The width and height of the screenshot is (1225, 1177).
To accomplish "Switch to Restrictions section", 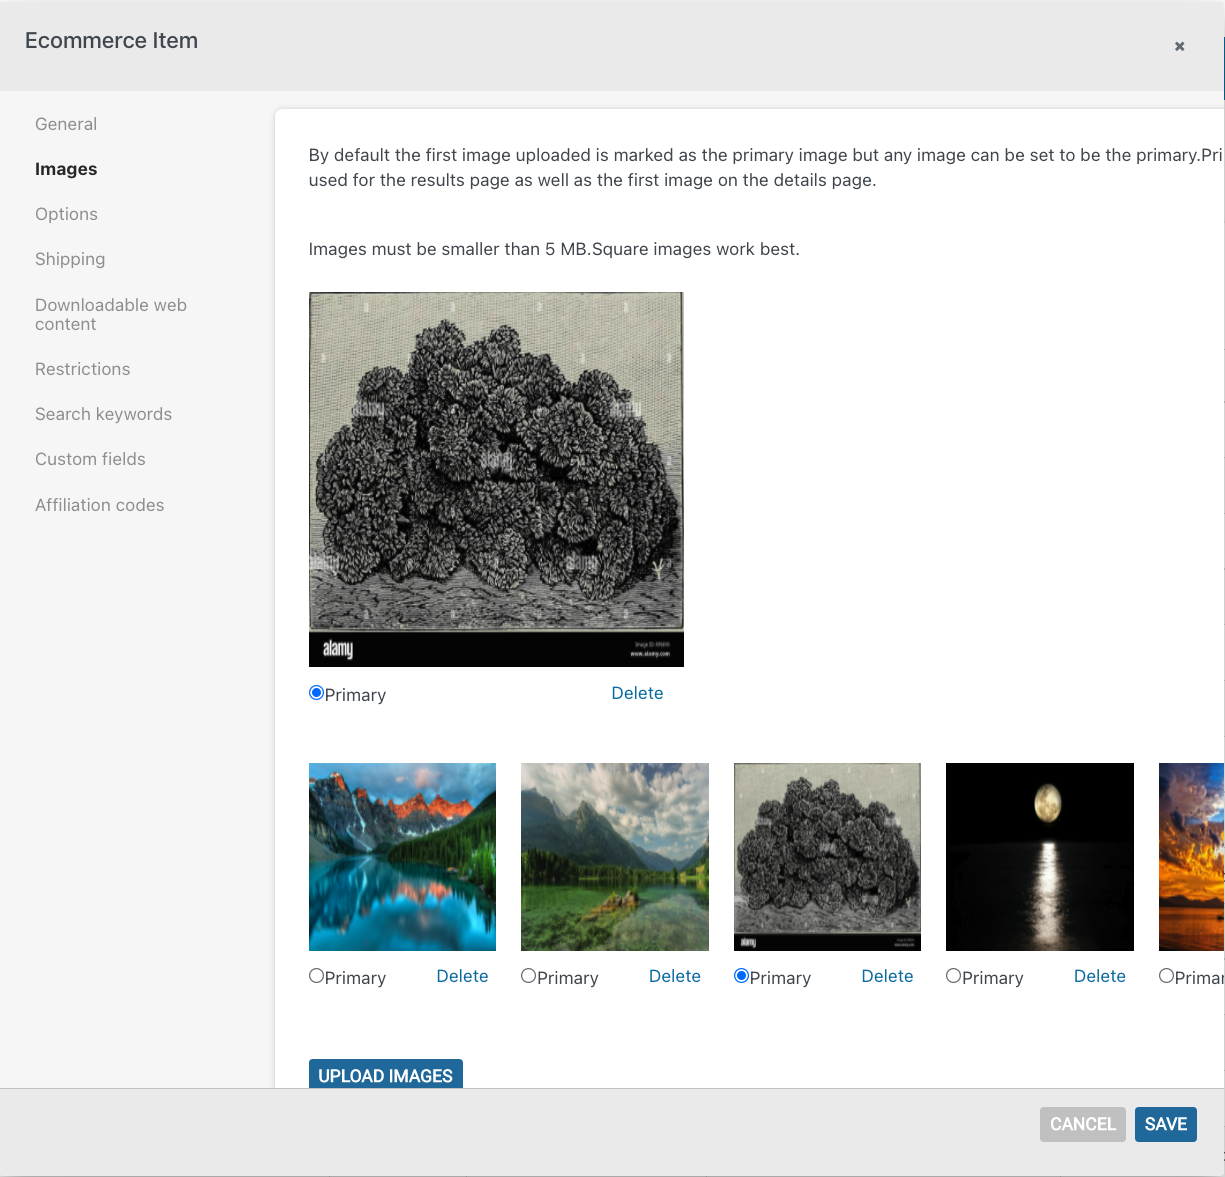I will (x=82, y=369).
